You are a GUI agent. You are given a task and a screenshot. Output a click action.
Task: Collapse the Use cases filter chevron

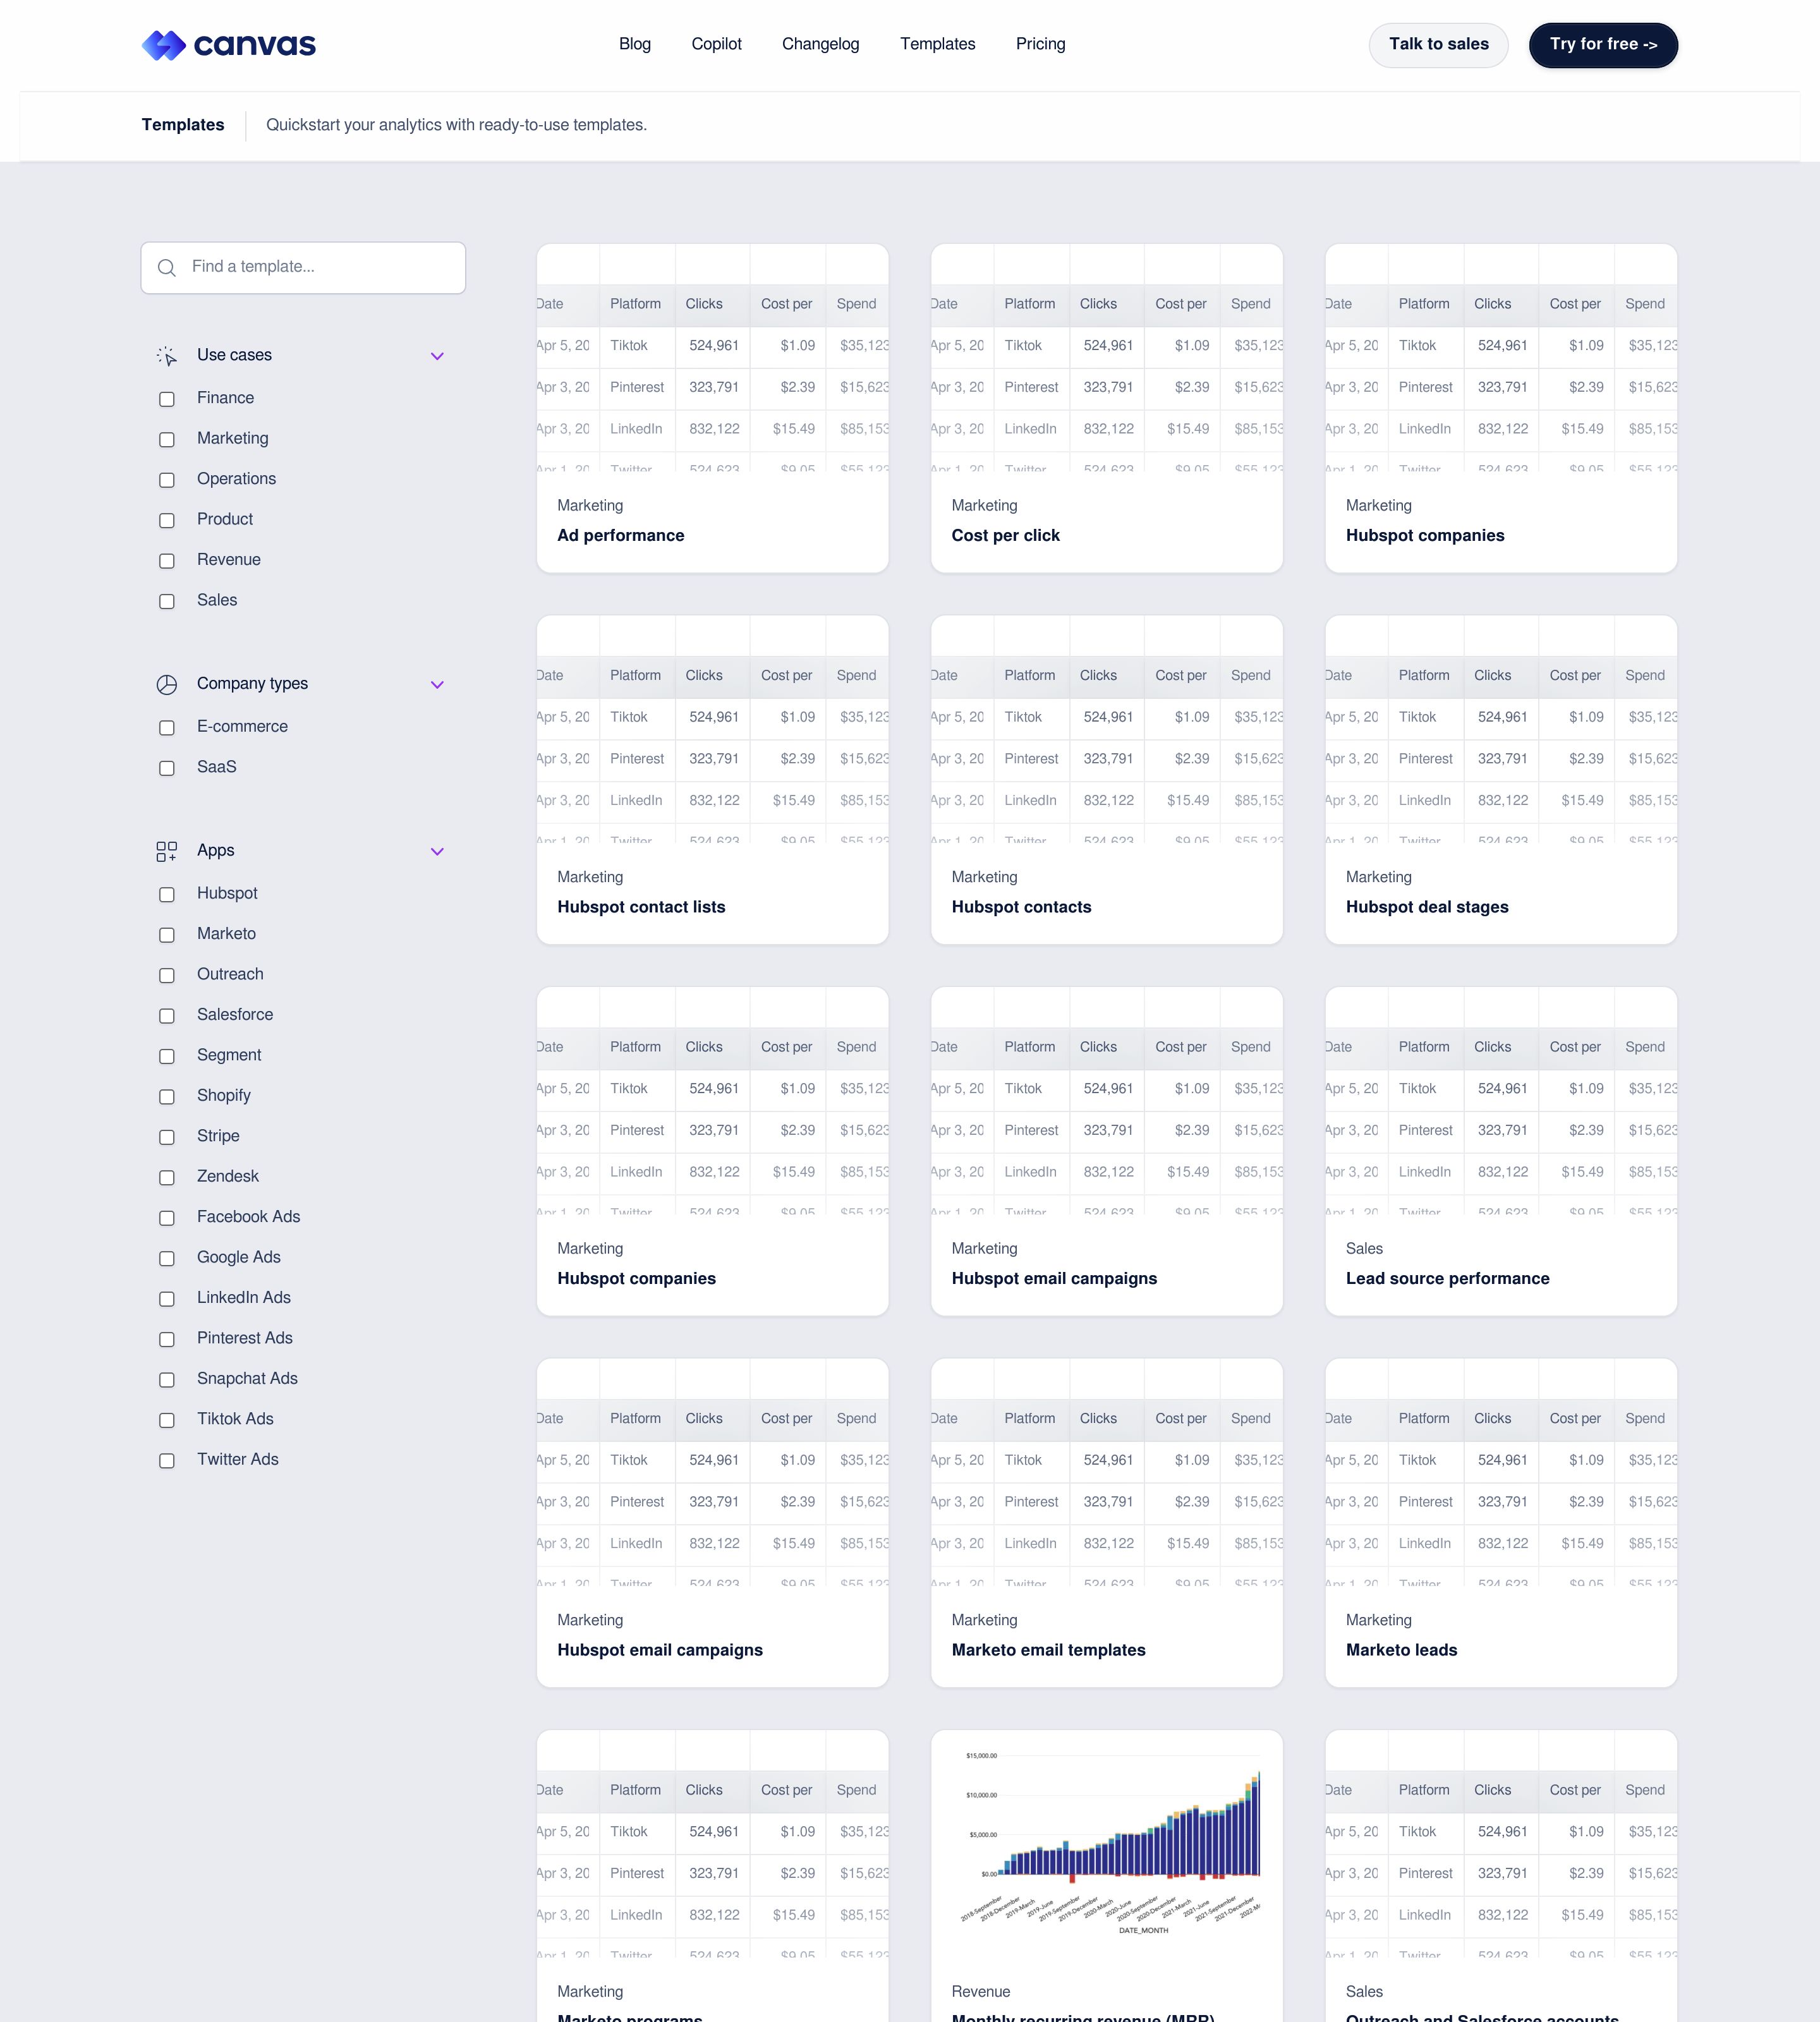pyautogui.click(x=437, y=356)
